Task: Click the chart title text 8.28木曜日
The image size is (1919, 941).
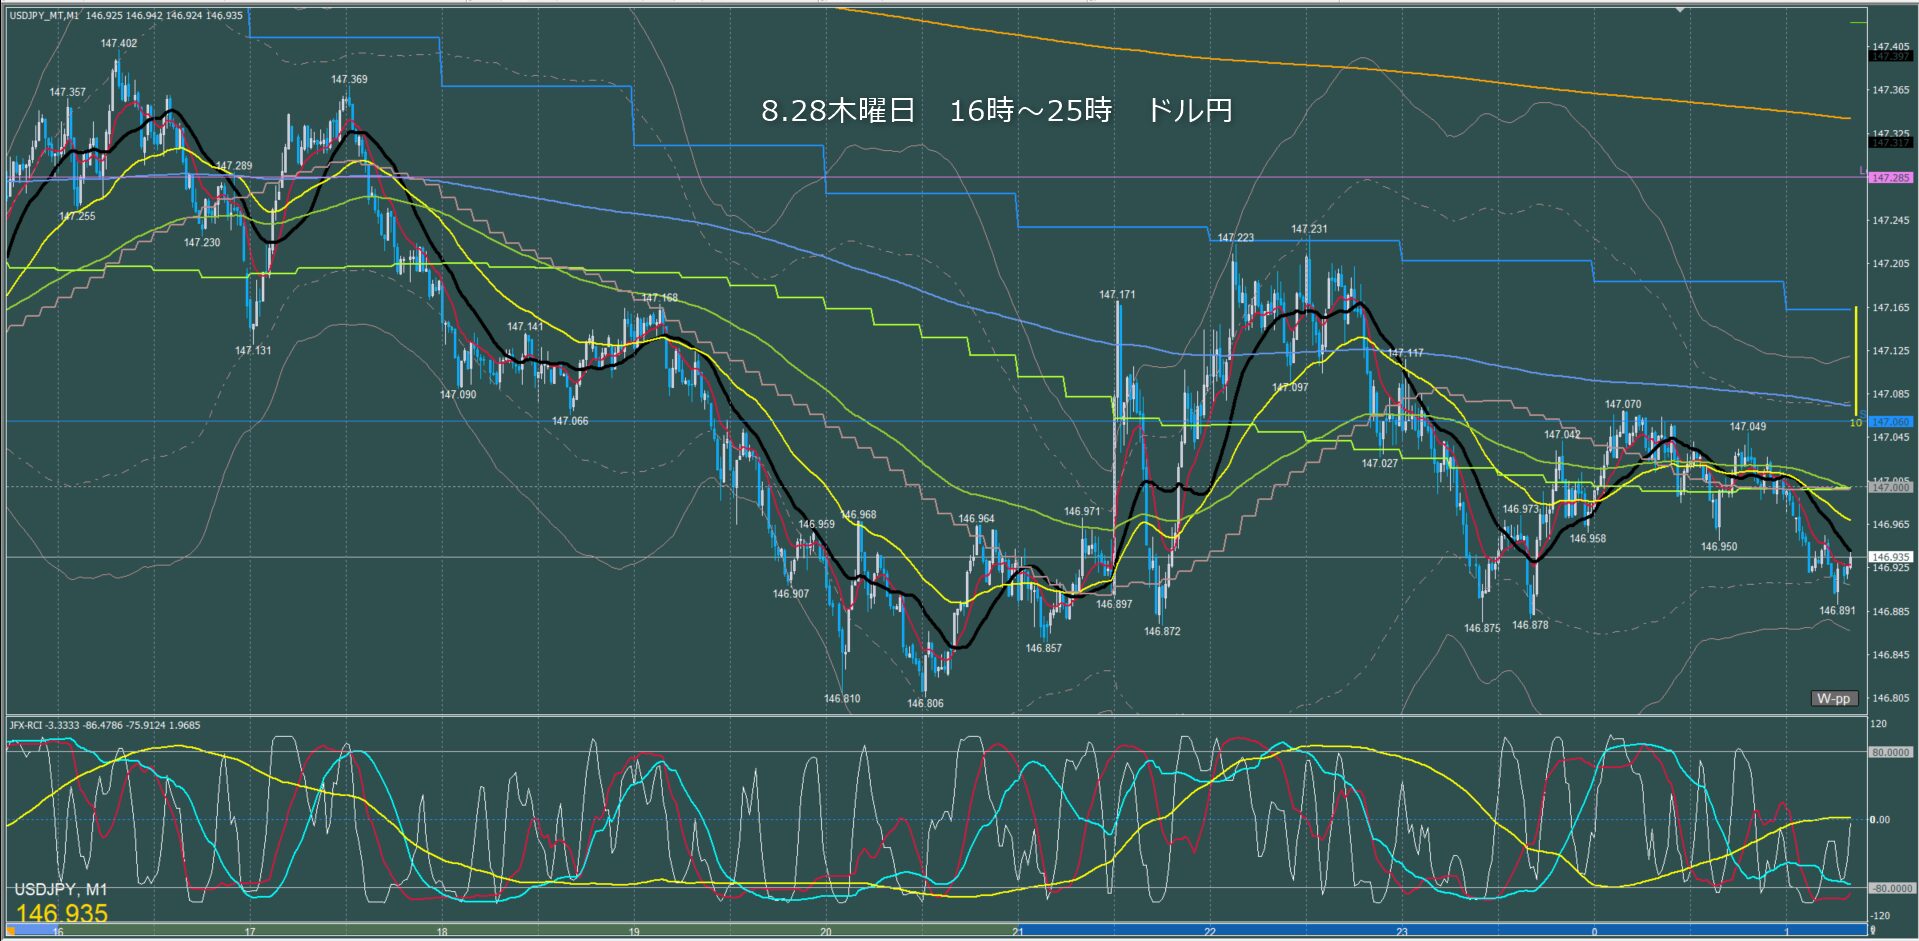Action: coord(838,110)
